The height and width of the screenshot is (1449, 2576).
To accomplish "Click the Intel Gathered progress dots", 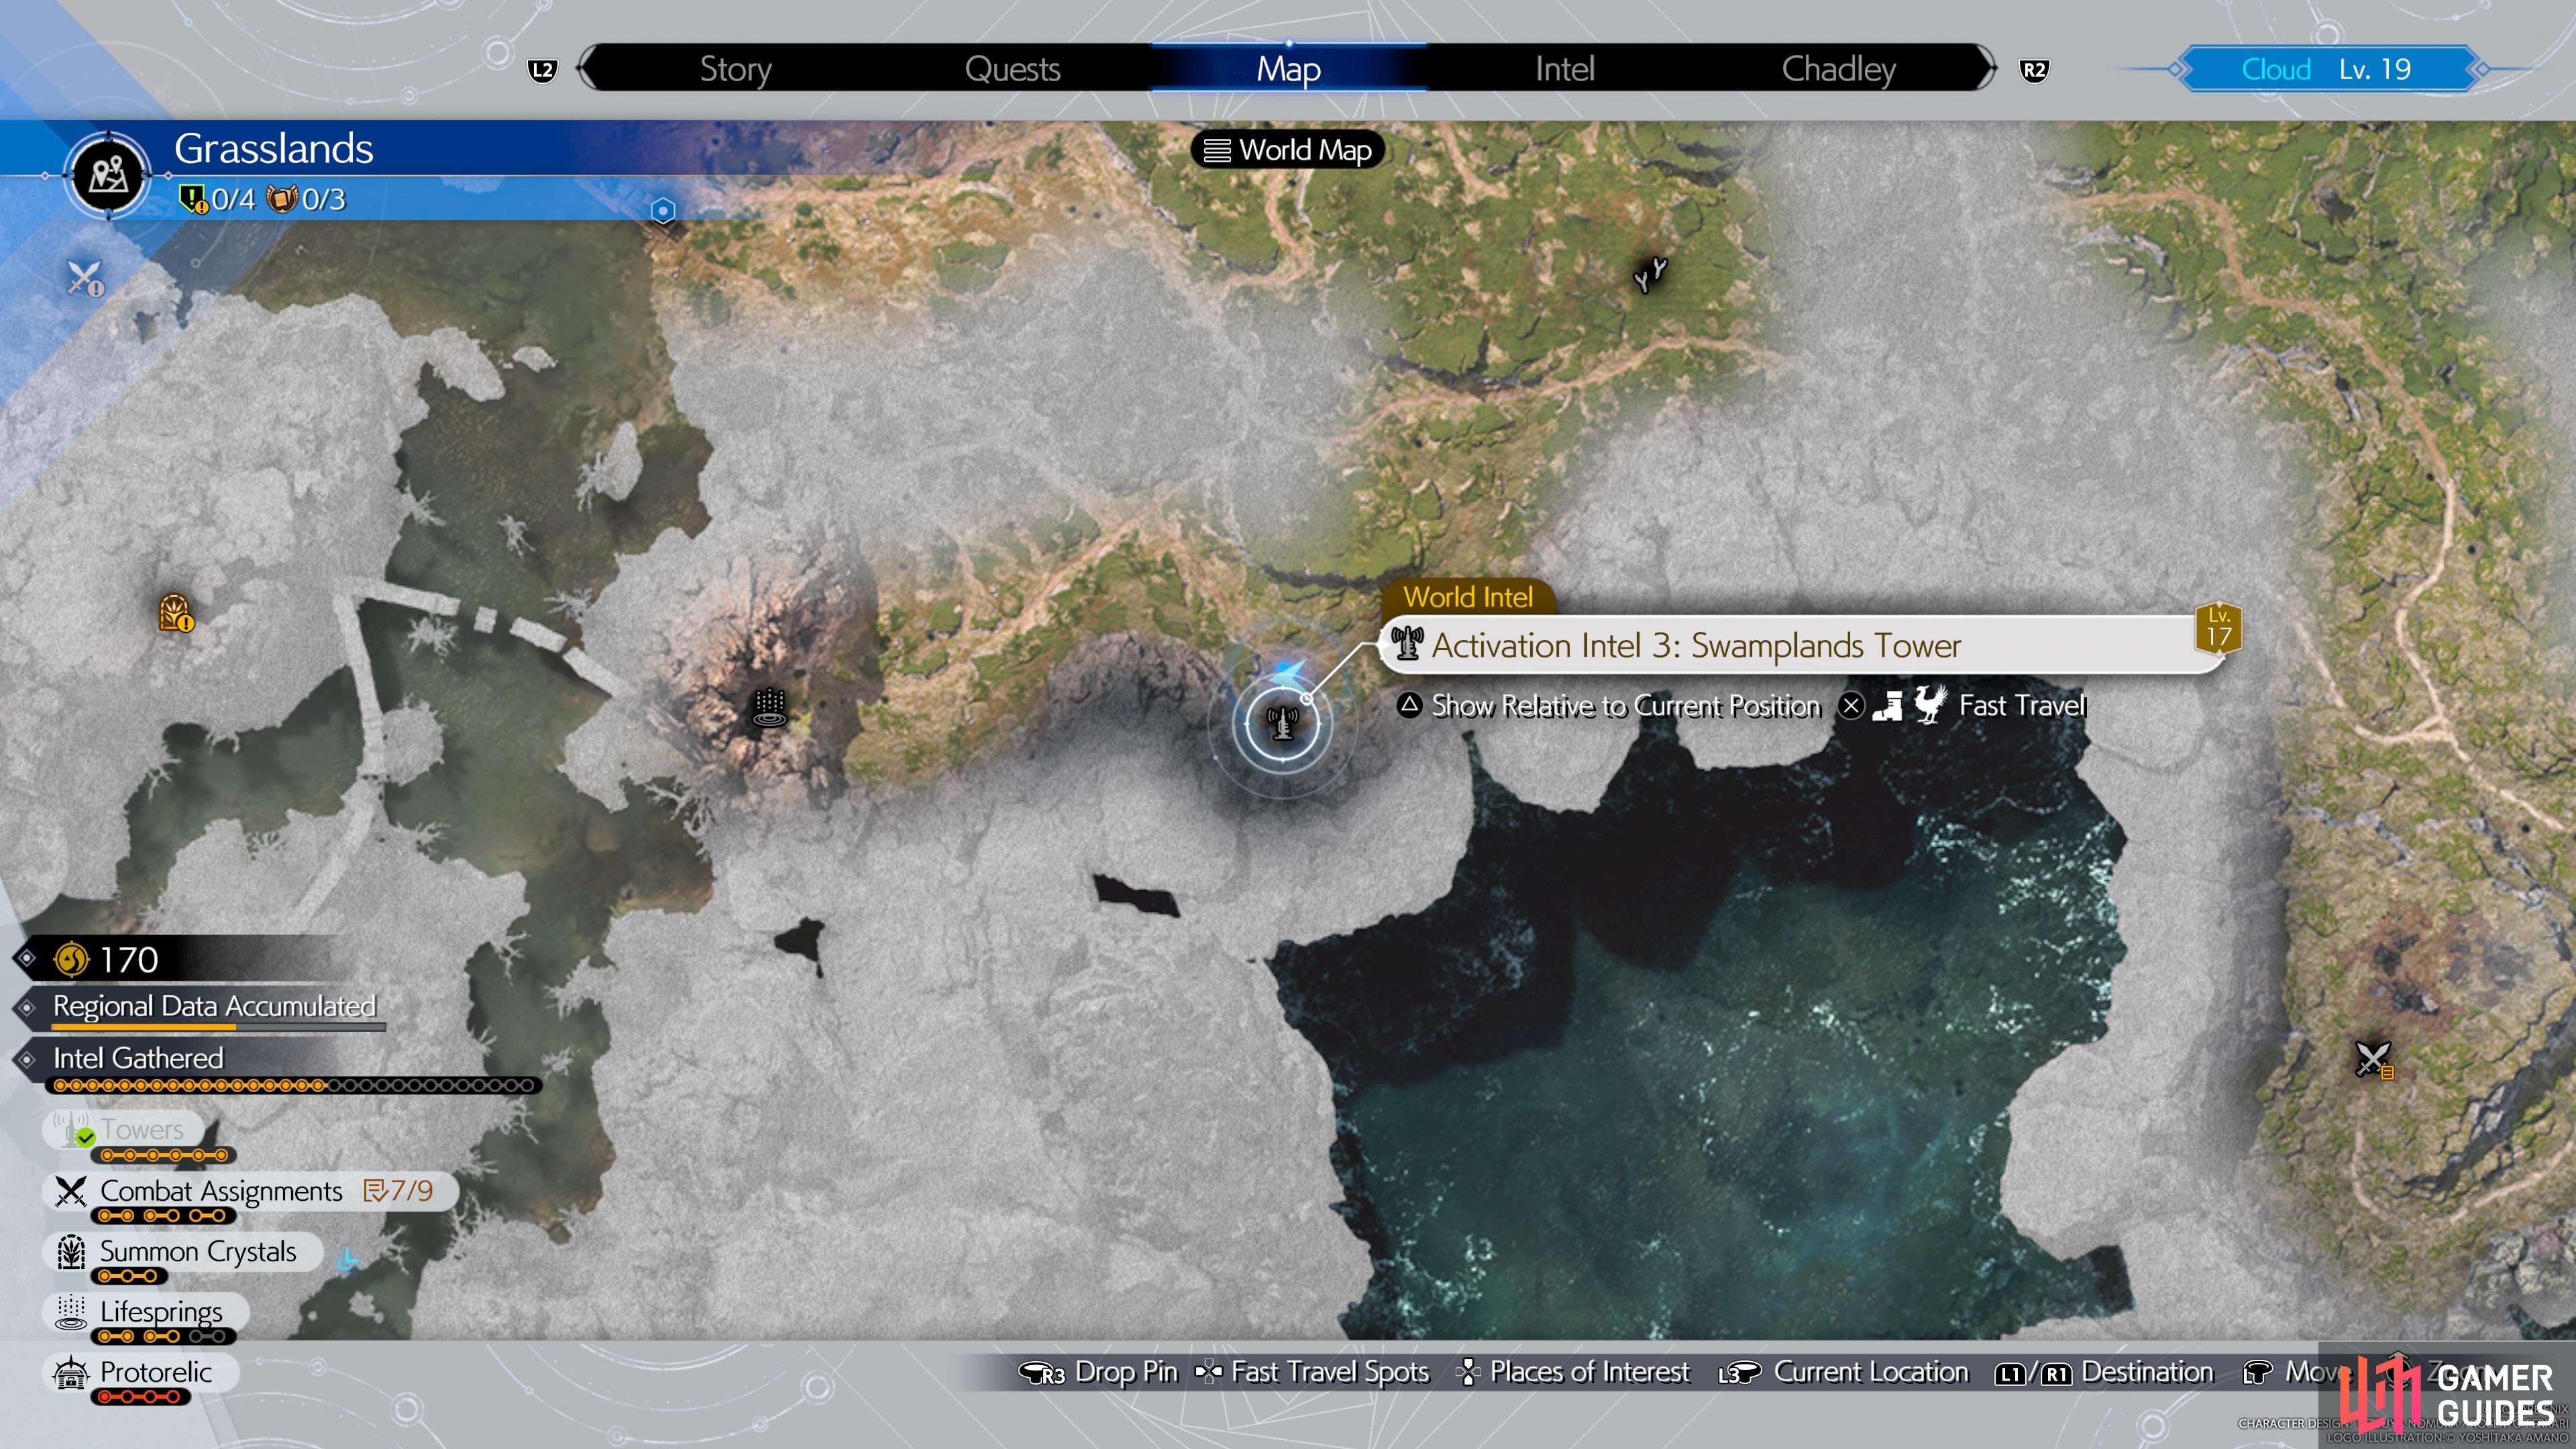I will pyautogui.click(x=294, y=1085).
